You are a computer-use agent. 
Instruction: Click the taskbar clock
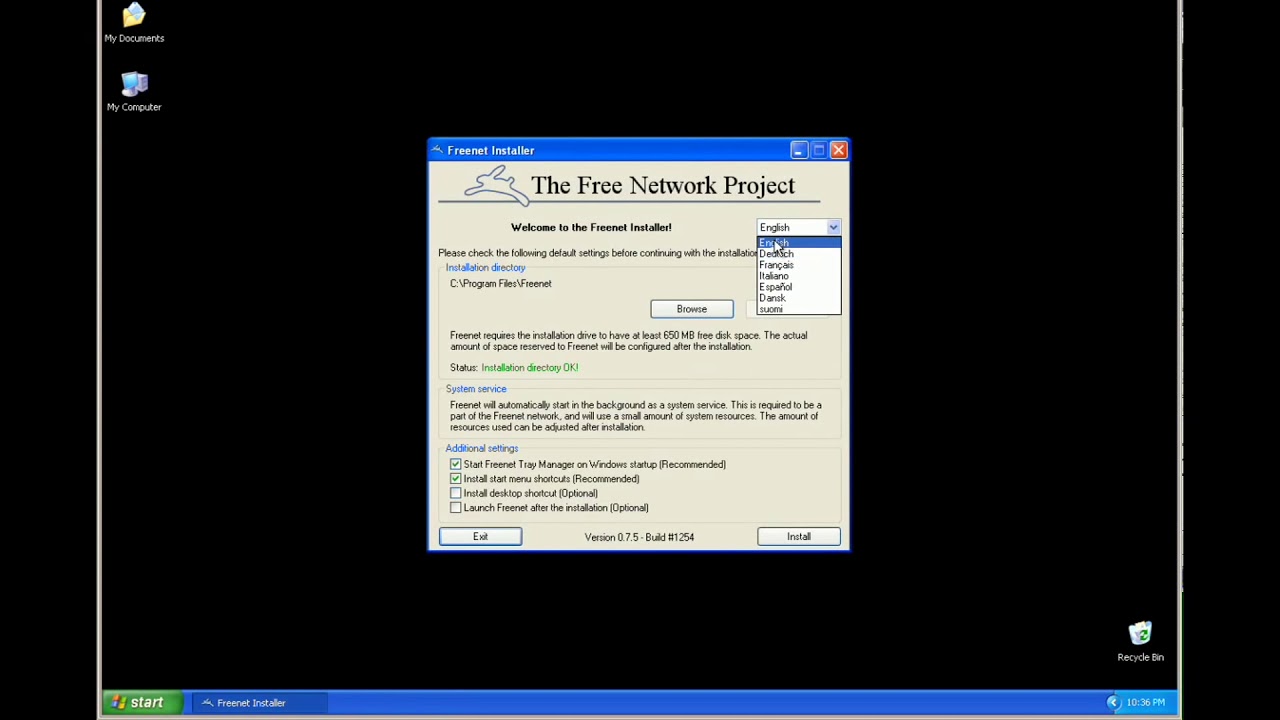(x=1145, y=702)
